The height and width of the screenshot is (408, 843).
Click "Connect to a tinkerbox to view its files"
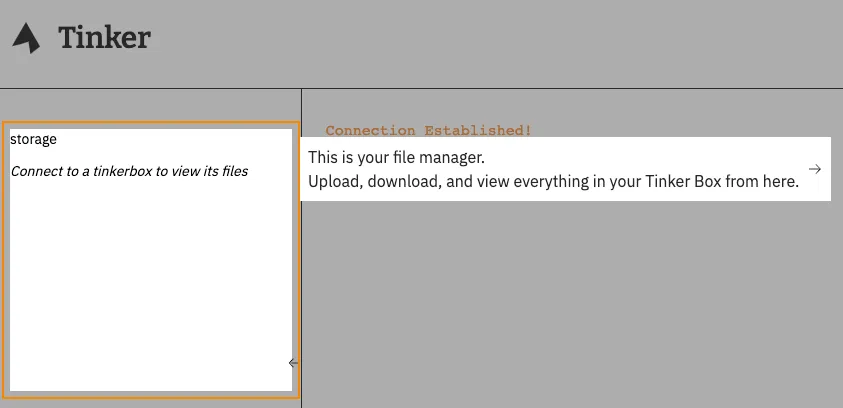pyautogui.click(x=130, y=171)
